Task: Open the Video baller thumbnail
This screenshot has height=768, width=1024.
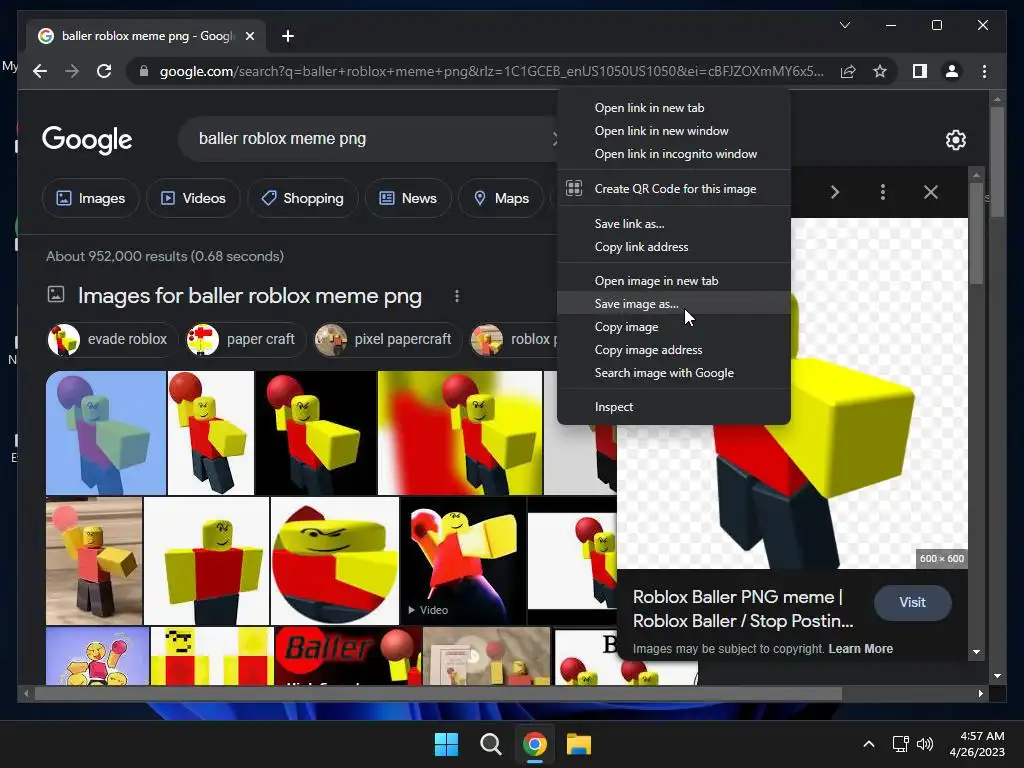Action: (463, 561)
